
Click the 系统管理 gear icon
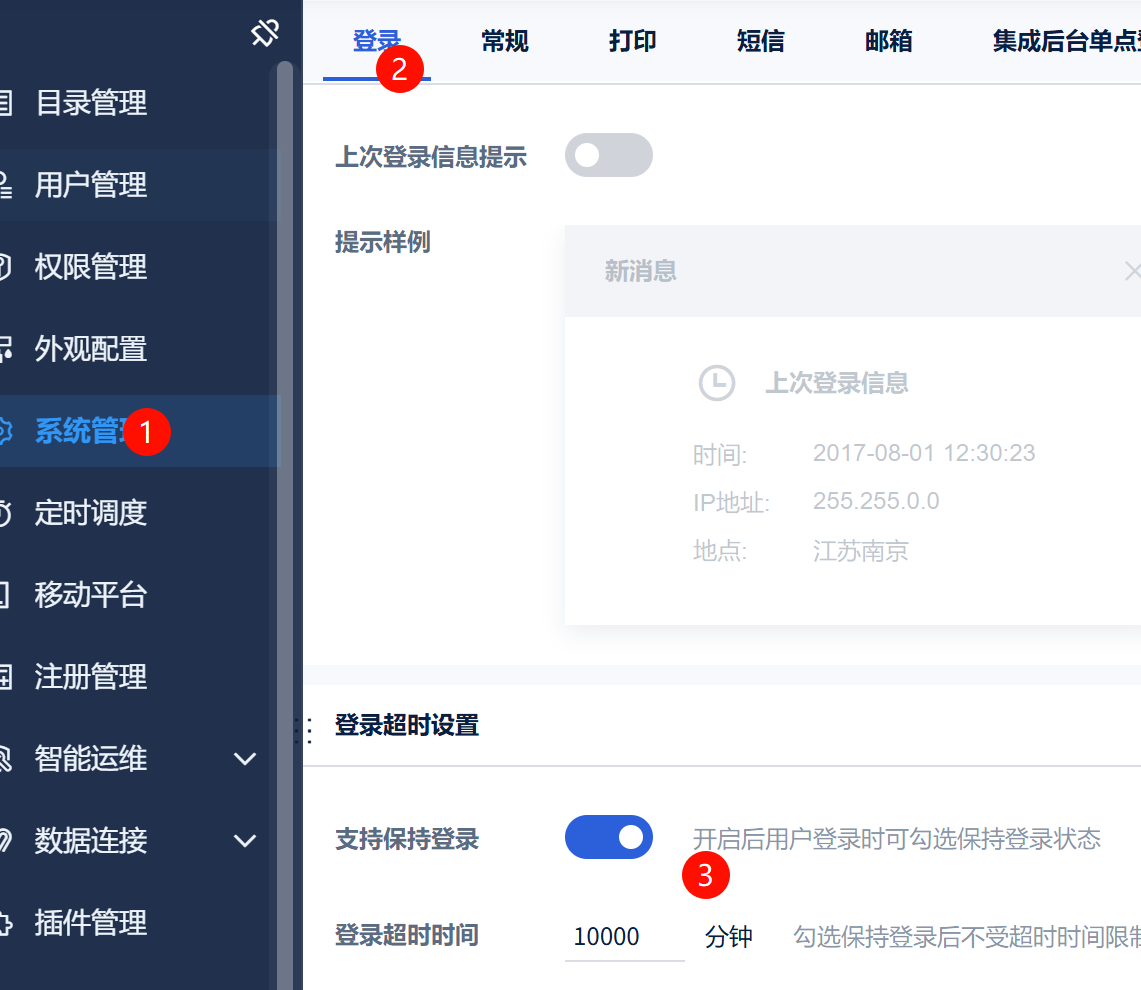pos(5,431)
